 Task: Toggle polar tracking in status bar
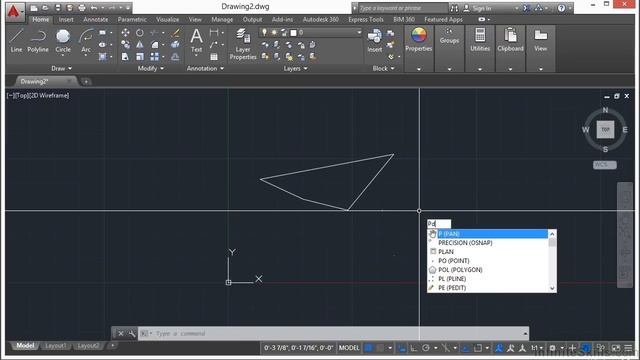coord(426,348)
